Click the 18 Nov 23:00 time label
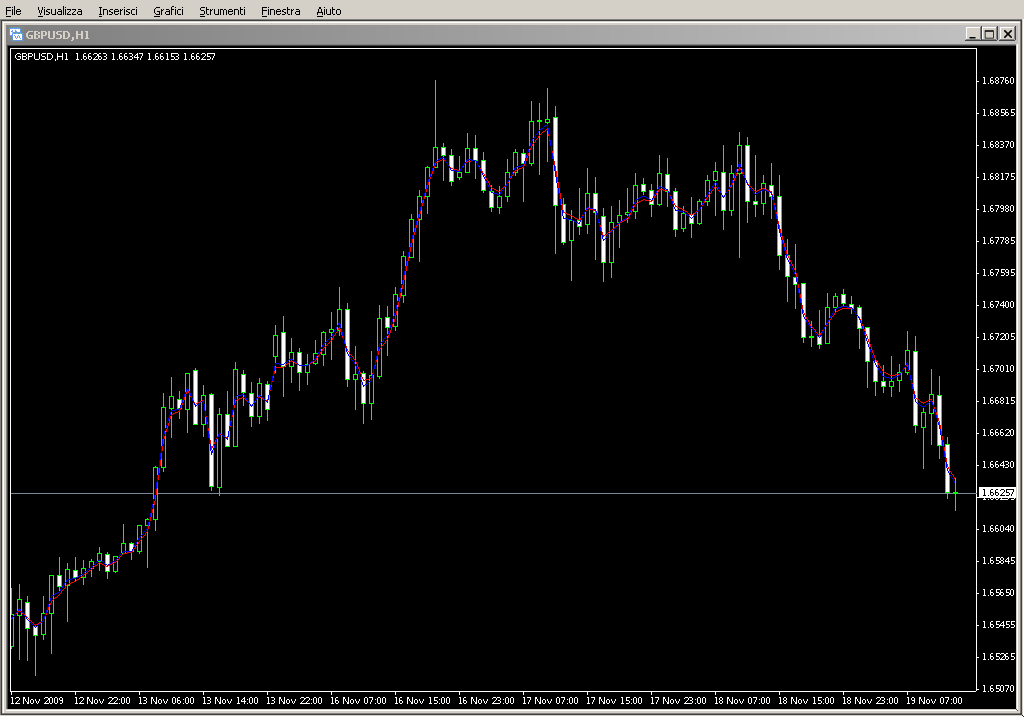1024x717 pixels. (871, 701)
